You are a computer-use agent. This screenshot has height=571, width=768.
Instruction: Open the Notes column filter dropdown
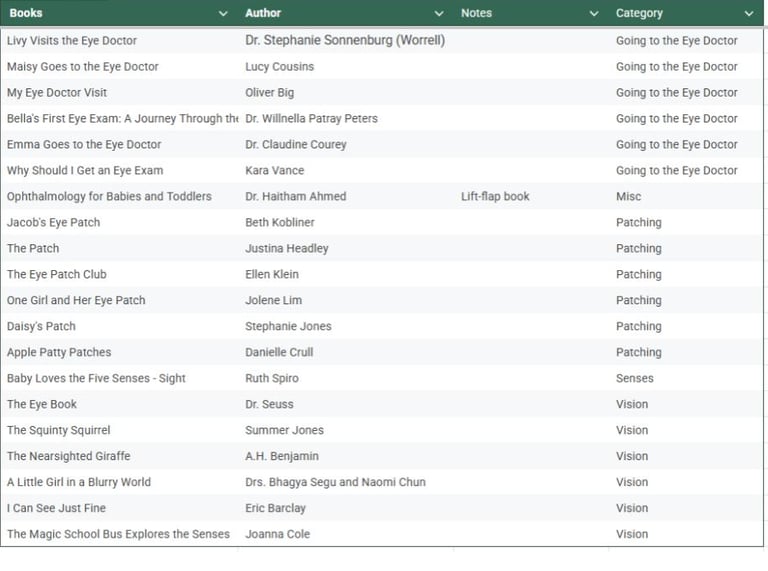tap(594, 14)
